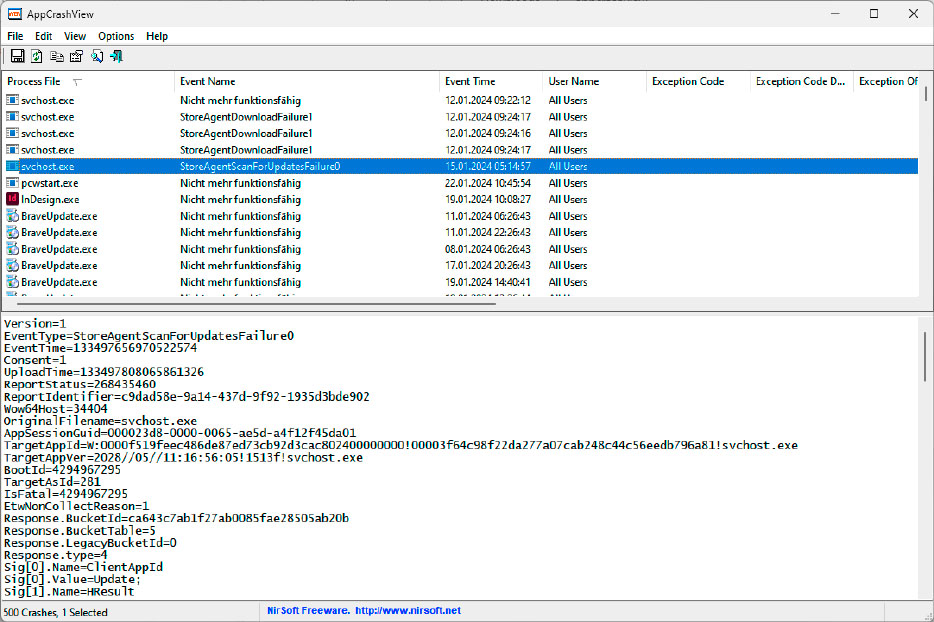Sort by the User Name column header
The height and width of the screenshot is (622, 934).
click(x=594, y=82)
